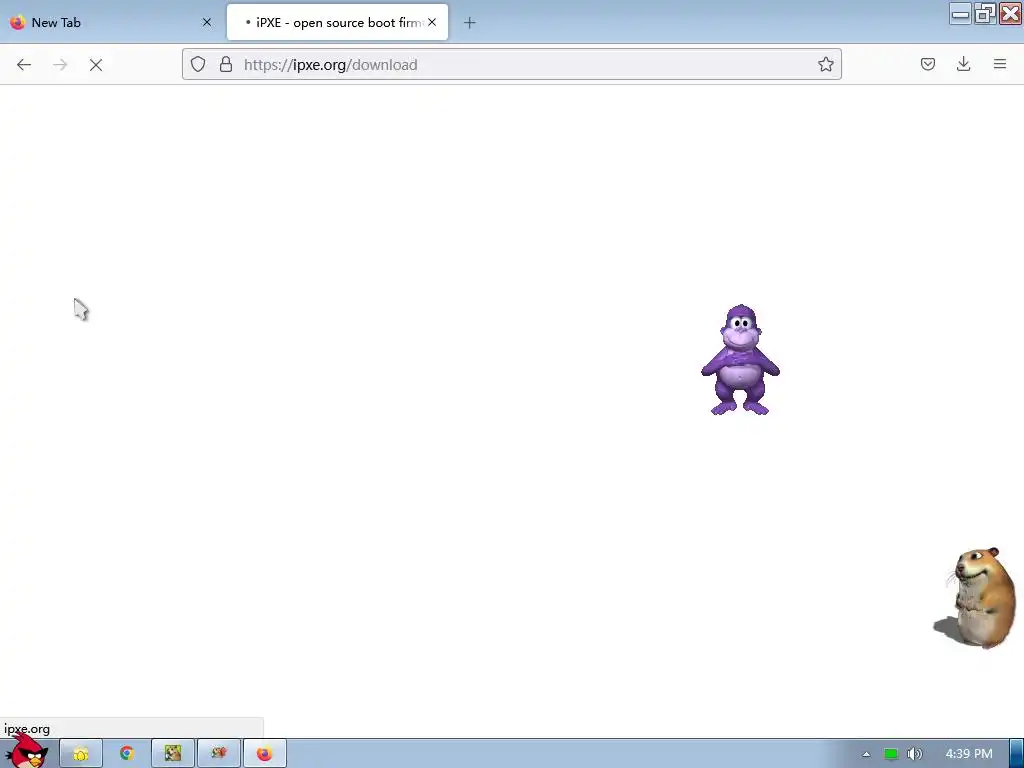Image resolution: width=1024 pixels, height=768 pixels.
Task: Click the forward navigation arrow
Action: (60, 65)
